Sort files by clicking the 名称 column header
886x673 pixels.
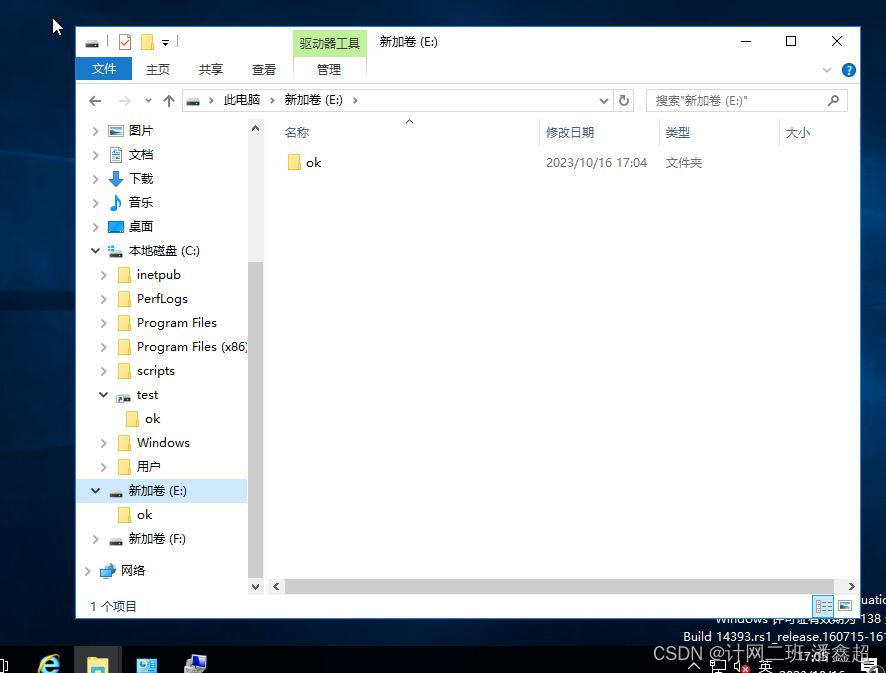click(x=297, y=132)
